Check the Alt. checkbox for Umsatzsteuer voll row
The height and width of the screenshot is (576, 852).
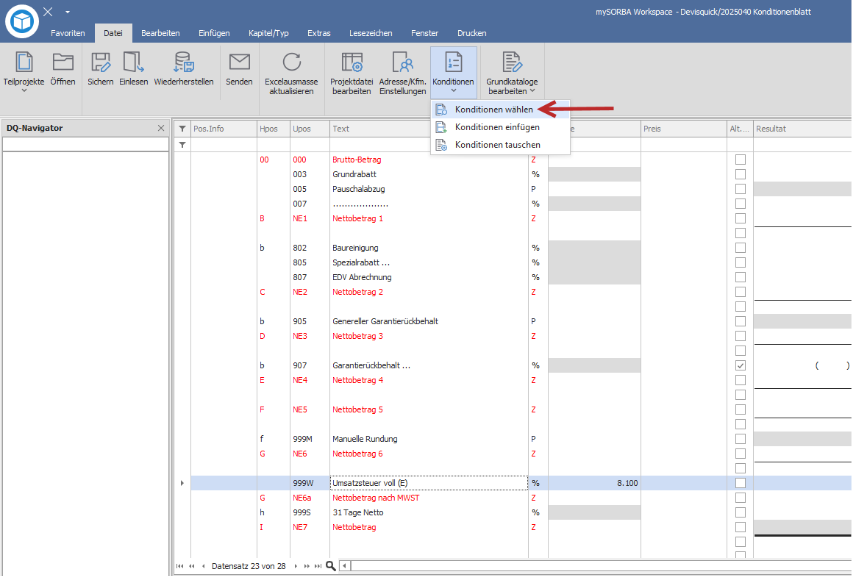click(740, 483)
